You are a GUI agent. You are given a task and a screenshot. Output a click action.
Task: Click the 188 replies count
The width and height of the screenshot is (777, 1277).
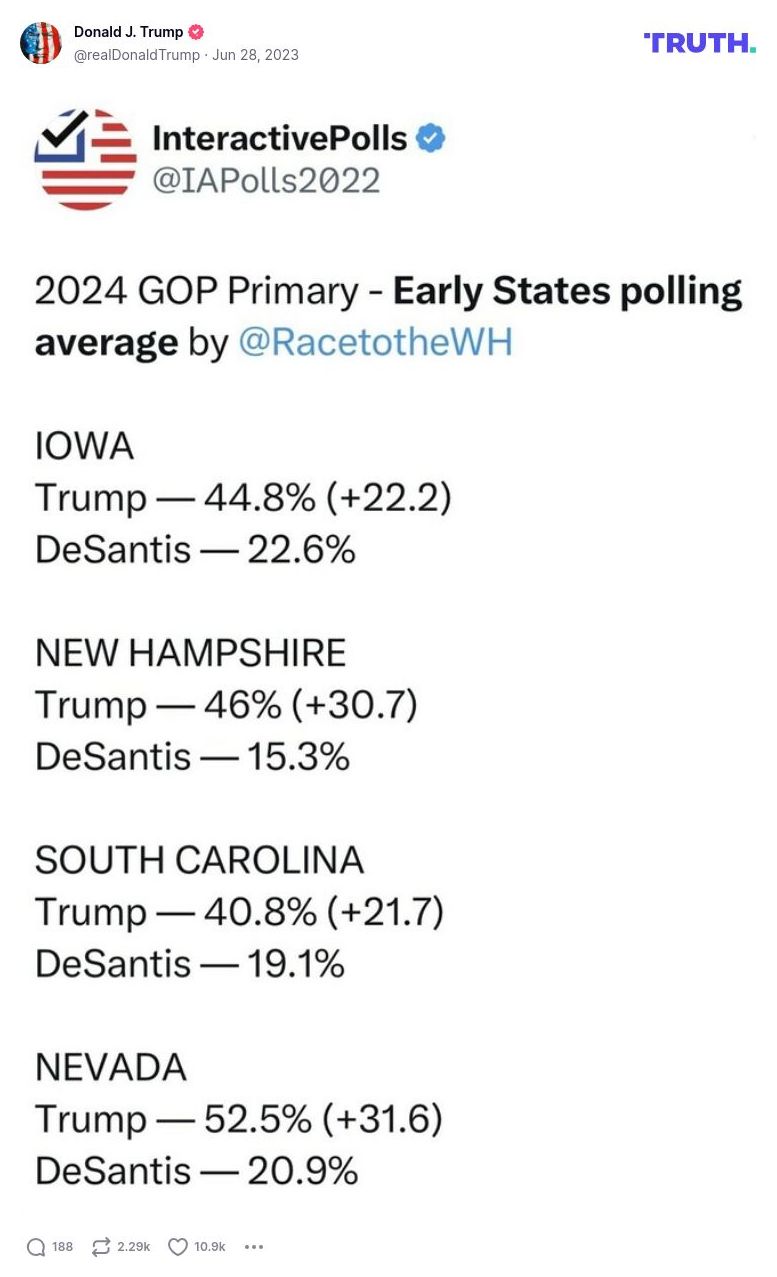click(x=62, y=1247)
